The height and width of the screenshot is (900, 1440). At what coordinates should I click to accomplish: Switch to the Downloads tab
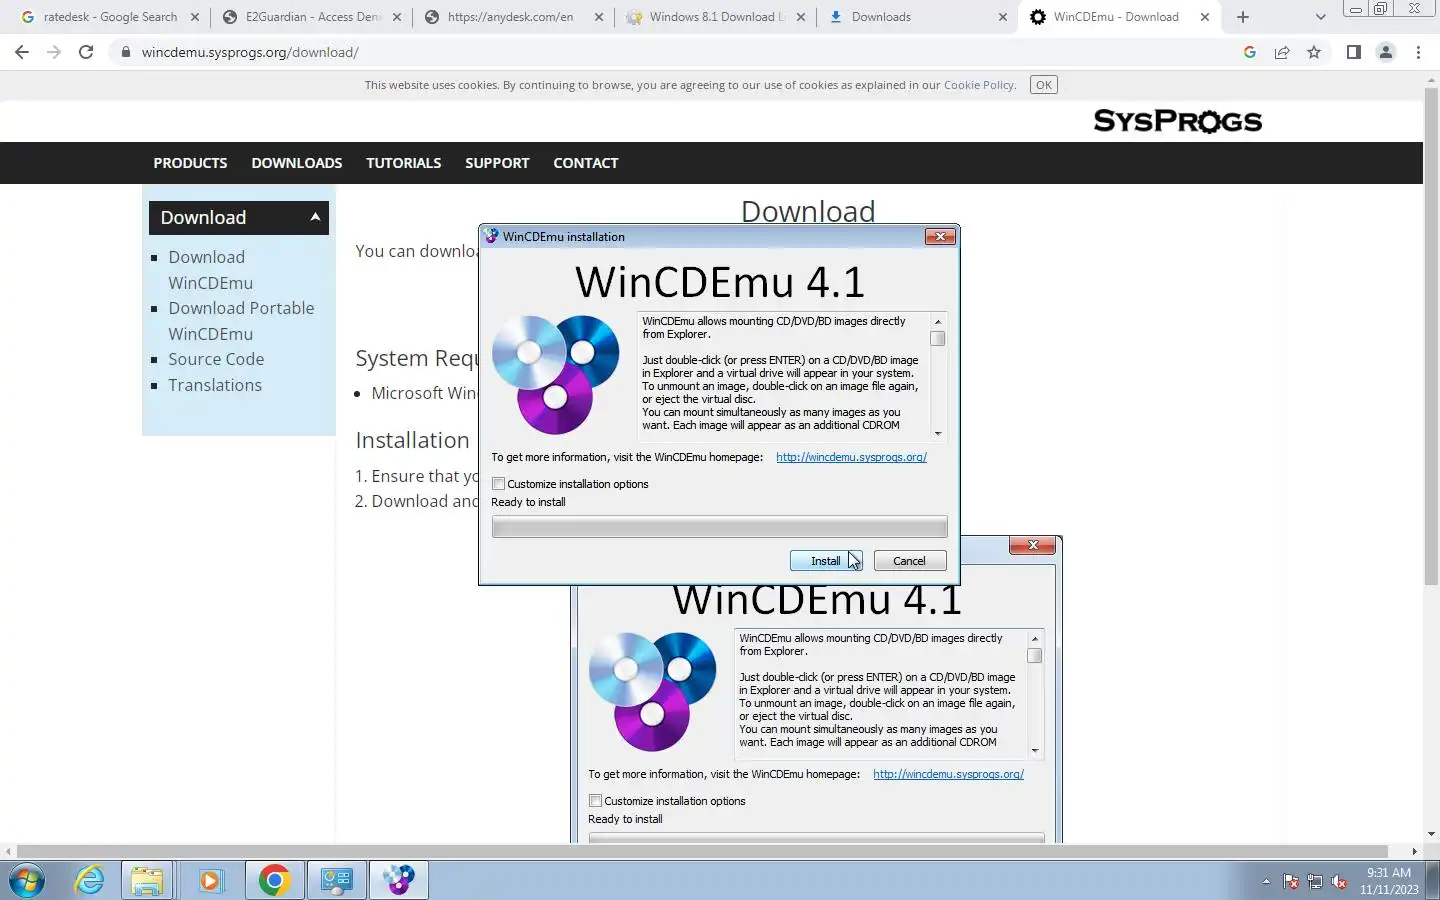pos(916,17)
